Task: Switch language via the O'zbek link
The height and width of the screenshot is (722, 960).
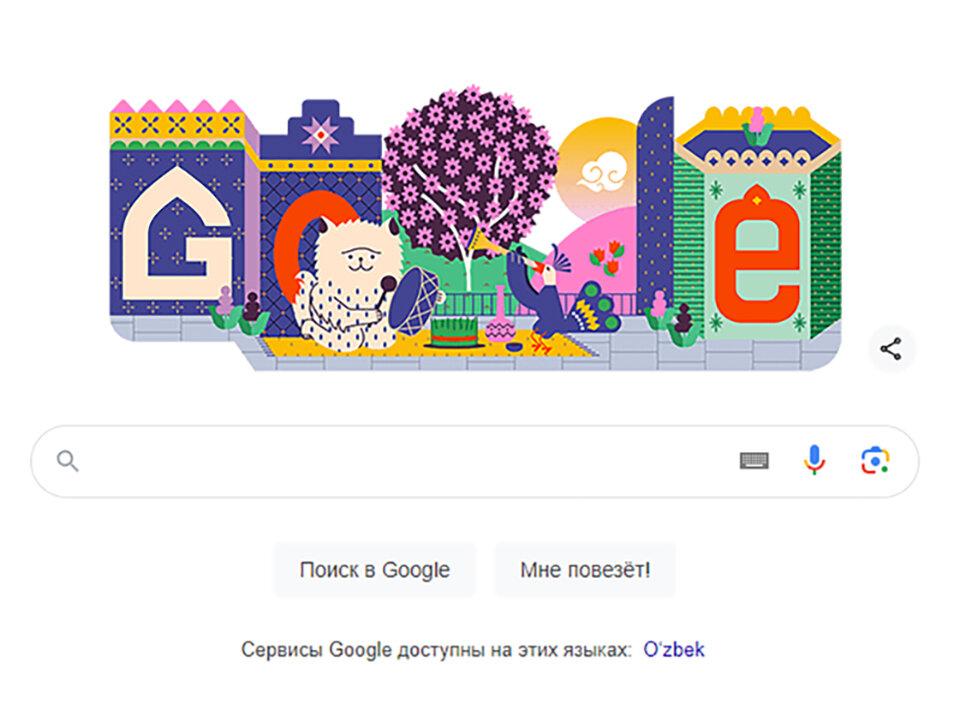Action: tap(673, 649)
